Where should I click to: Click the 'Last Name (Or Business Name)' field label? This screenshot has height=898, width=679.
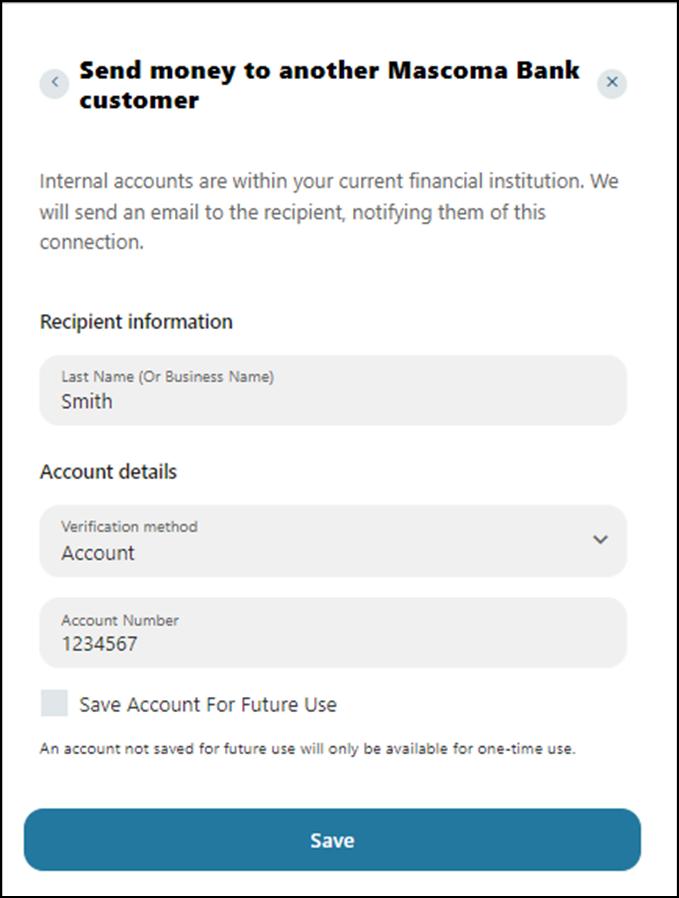coord(167,377)
